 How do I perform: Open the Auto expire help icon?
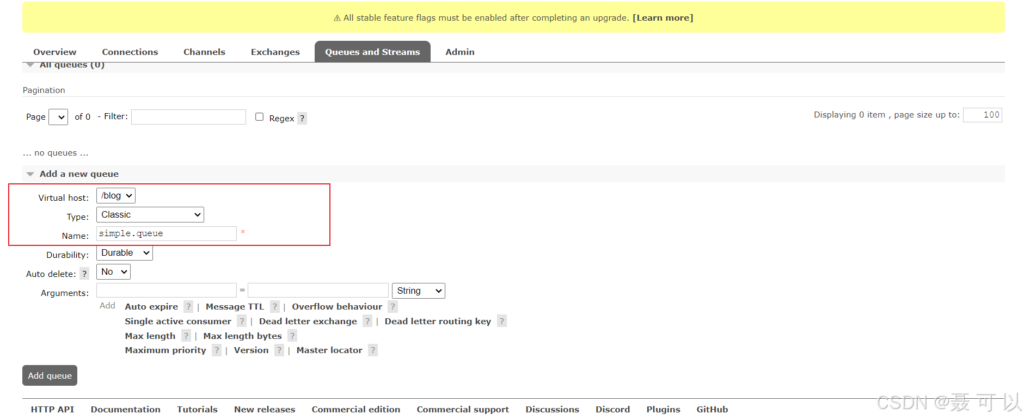[x=188, y=307]
